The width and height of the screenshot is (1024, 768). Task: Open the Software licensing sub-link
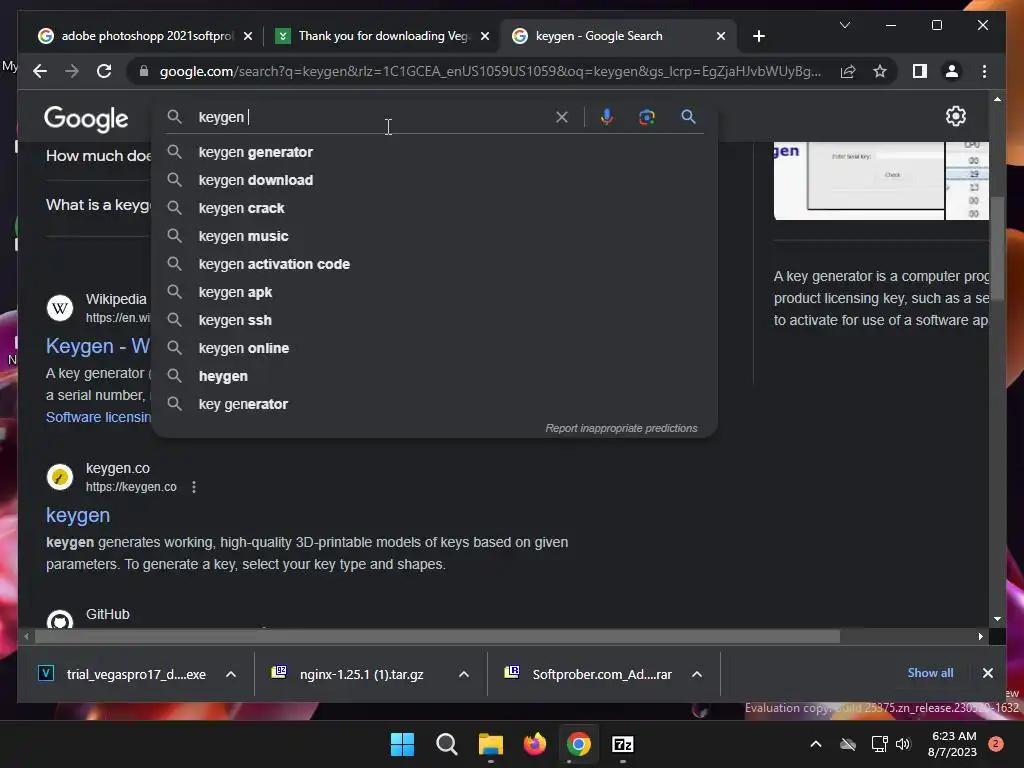coord(98,417)
